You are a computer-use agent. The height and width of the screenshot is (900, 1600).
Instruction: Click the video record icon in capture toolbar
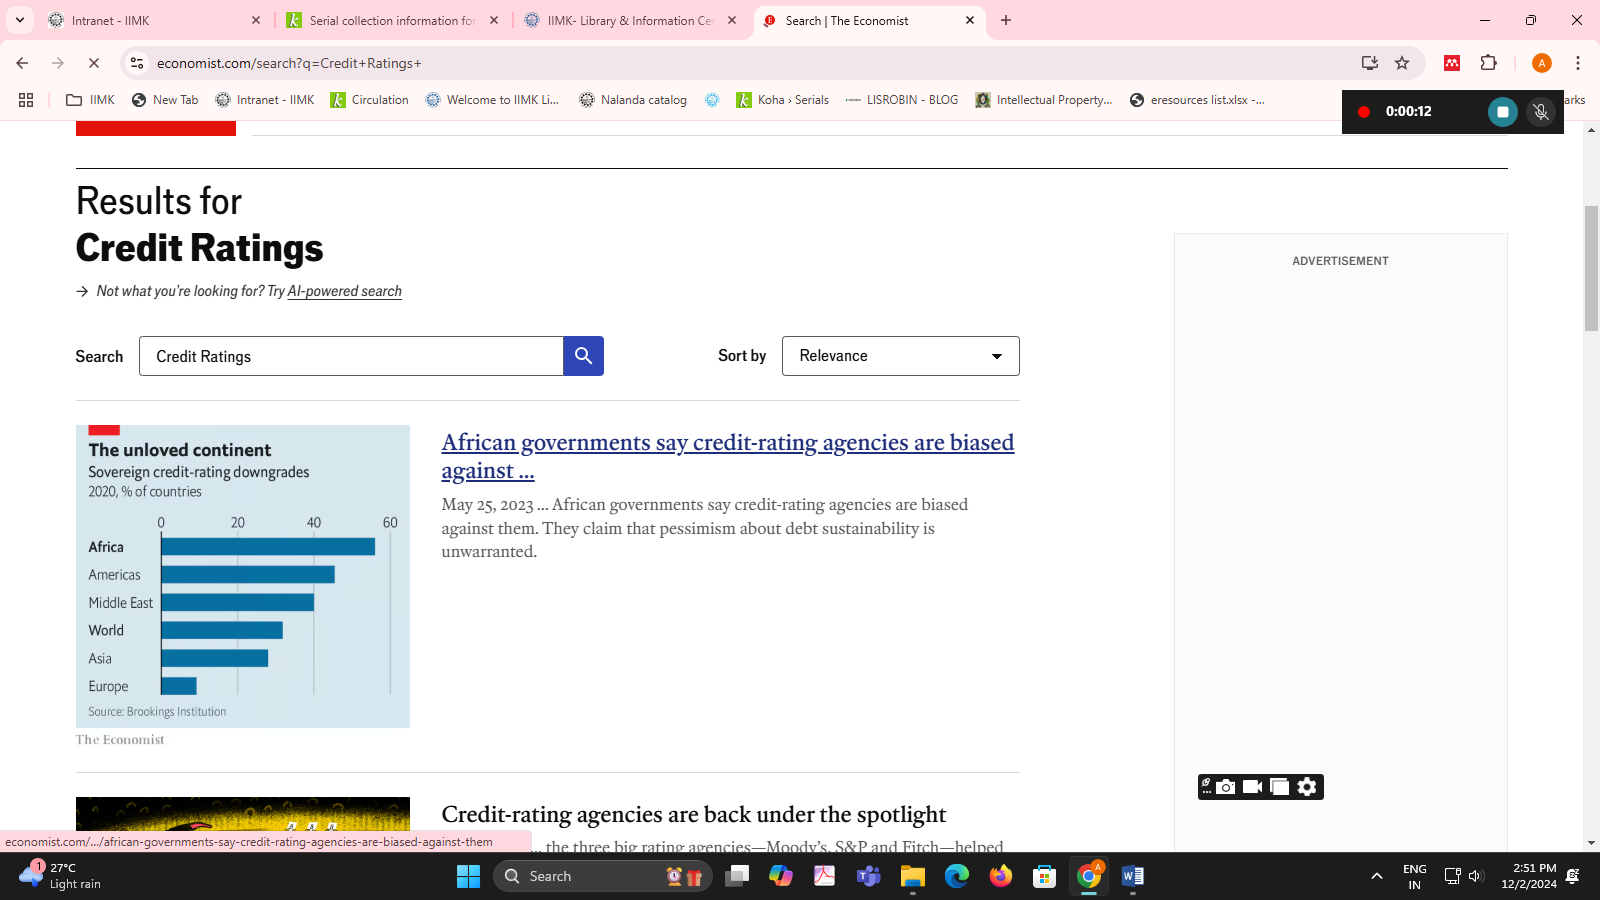coord(1252,787)
